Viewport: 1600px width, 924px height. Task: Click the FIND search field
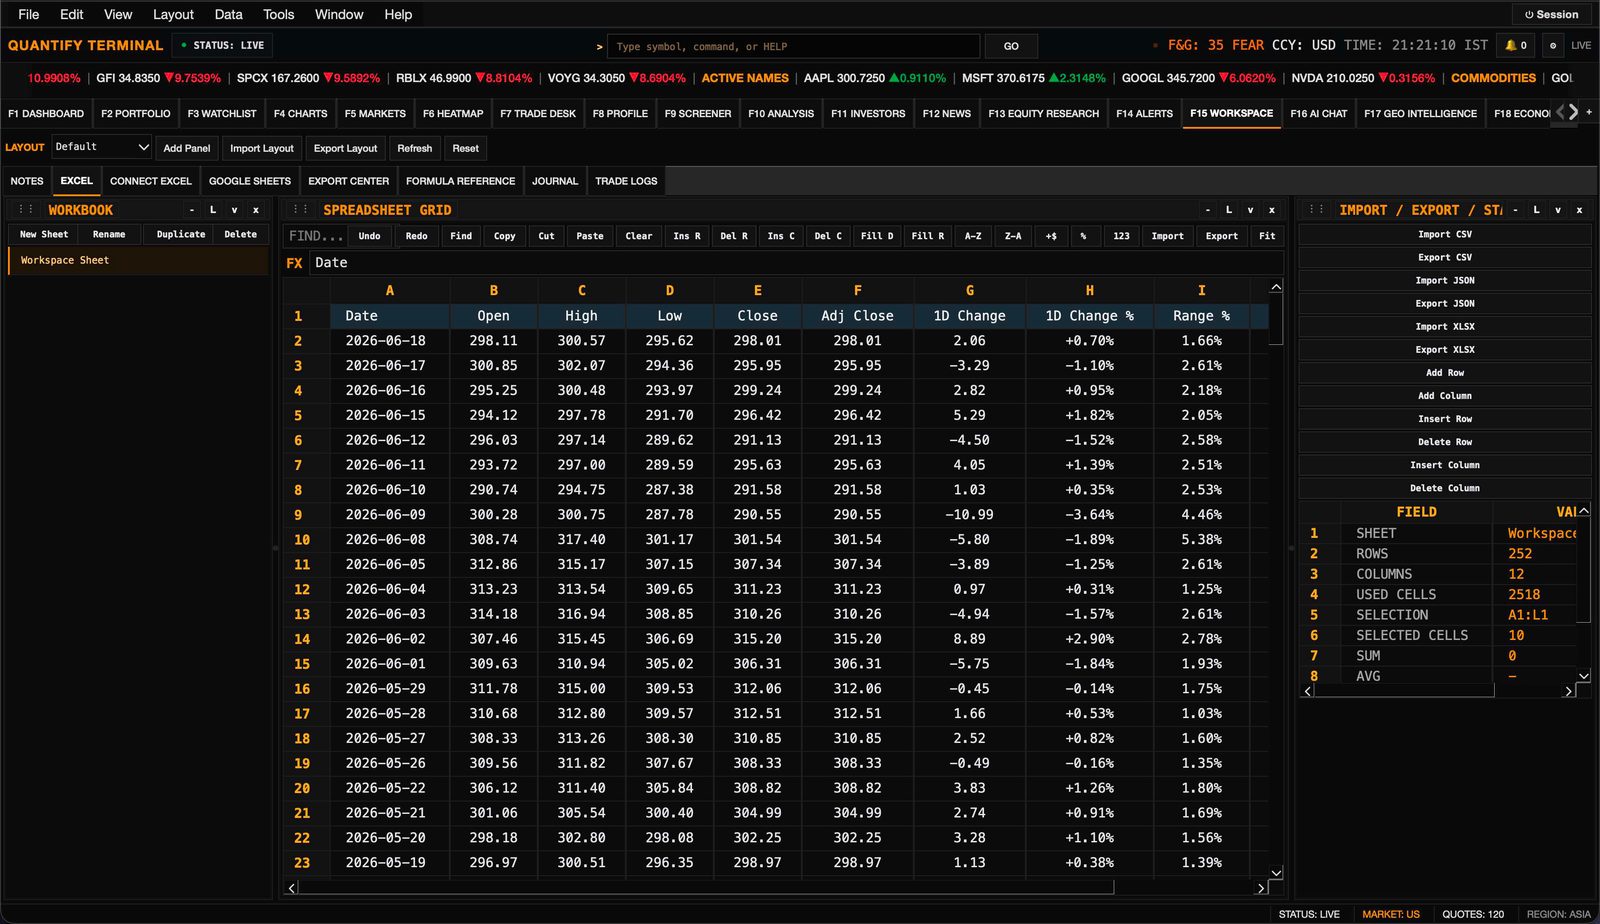click(315, 236)
